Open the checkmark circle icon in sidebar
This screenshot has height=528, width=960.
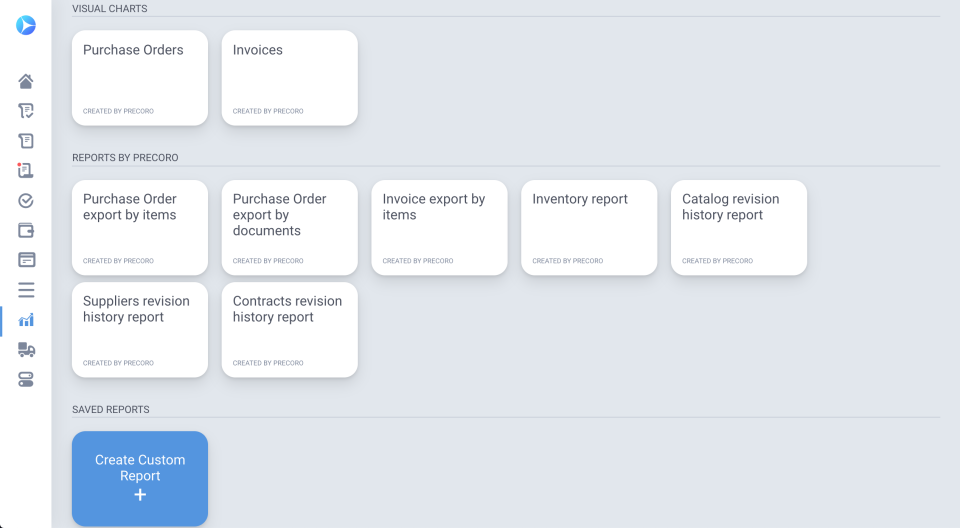(26, 201)
